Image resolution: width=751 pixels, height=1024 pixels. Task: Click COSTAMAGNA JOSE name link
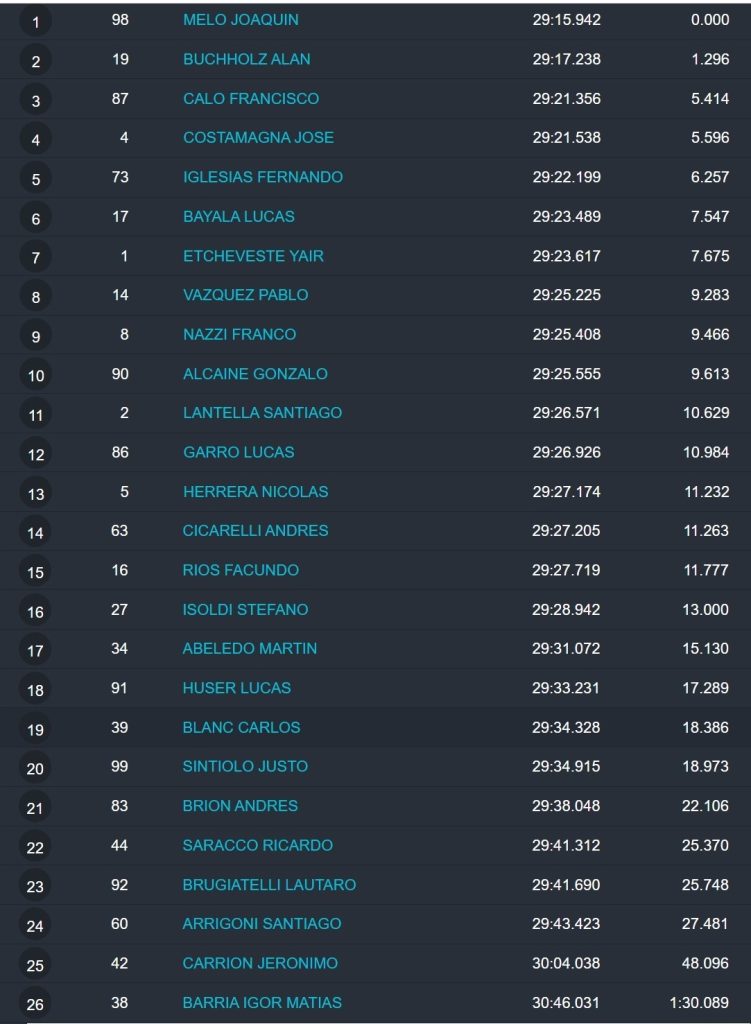(x=258, y=138)
